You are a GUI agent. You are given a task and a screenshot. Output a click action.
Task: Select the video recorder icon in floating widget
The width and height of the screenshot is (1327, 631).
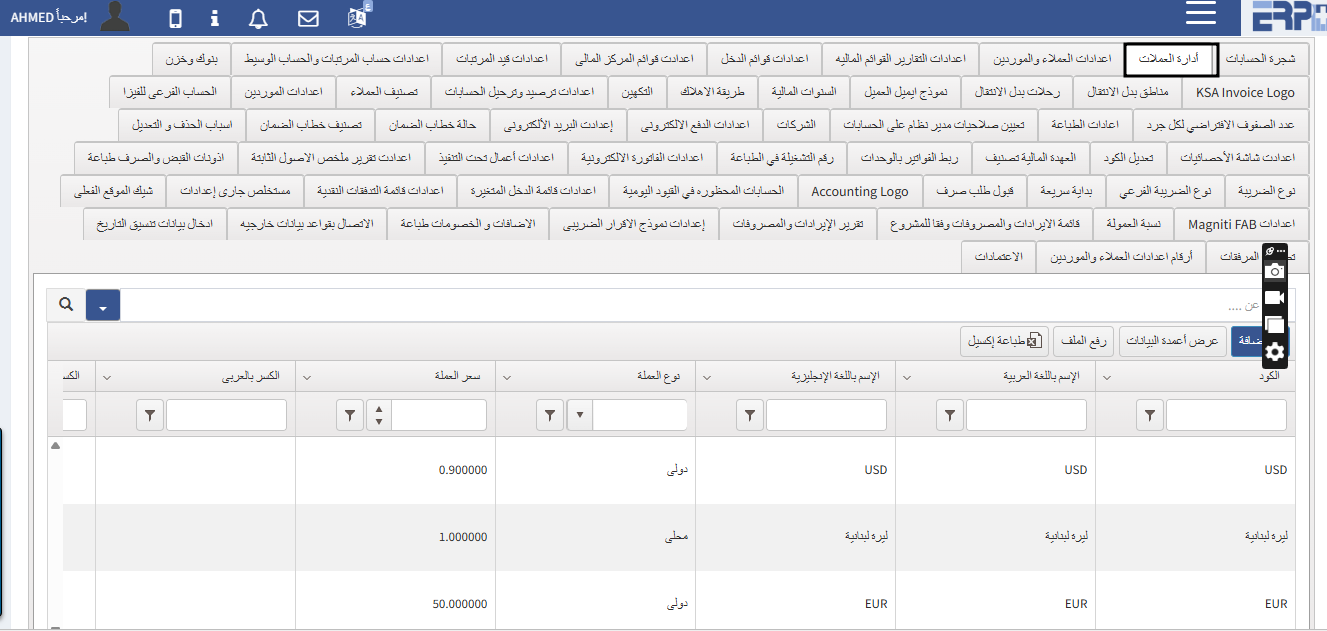1276,298
